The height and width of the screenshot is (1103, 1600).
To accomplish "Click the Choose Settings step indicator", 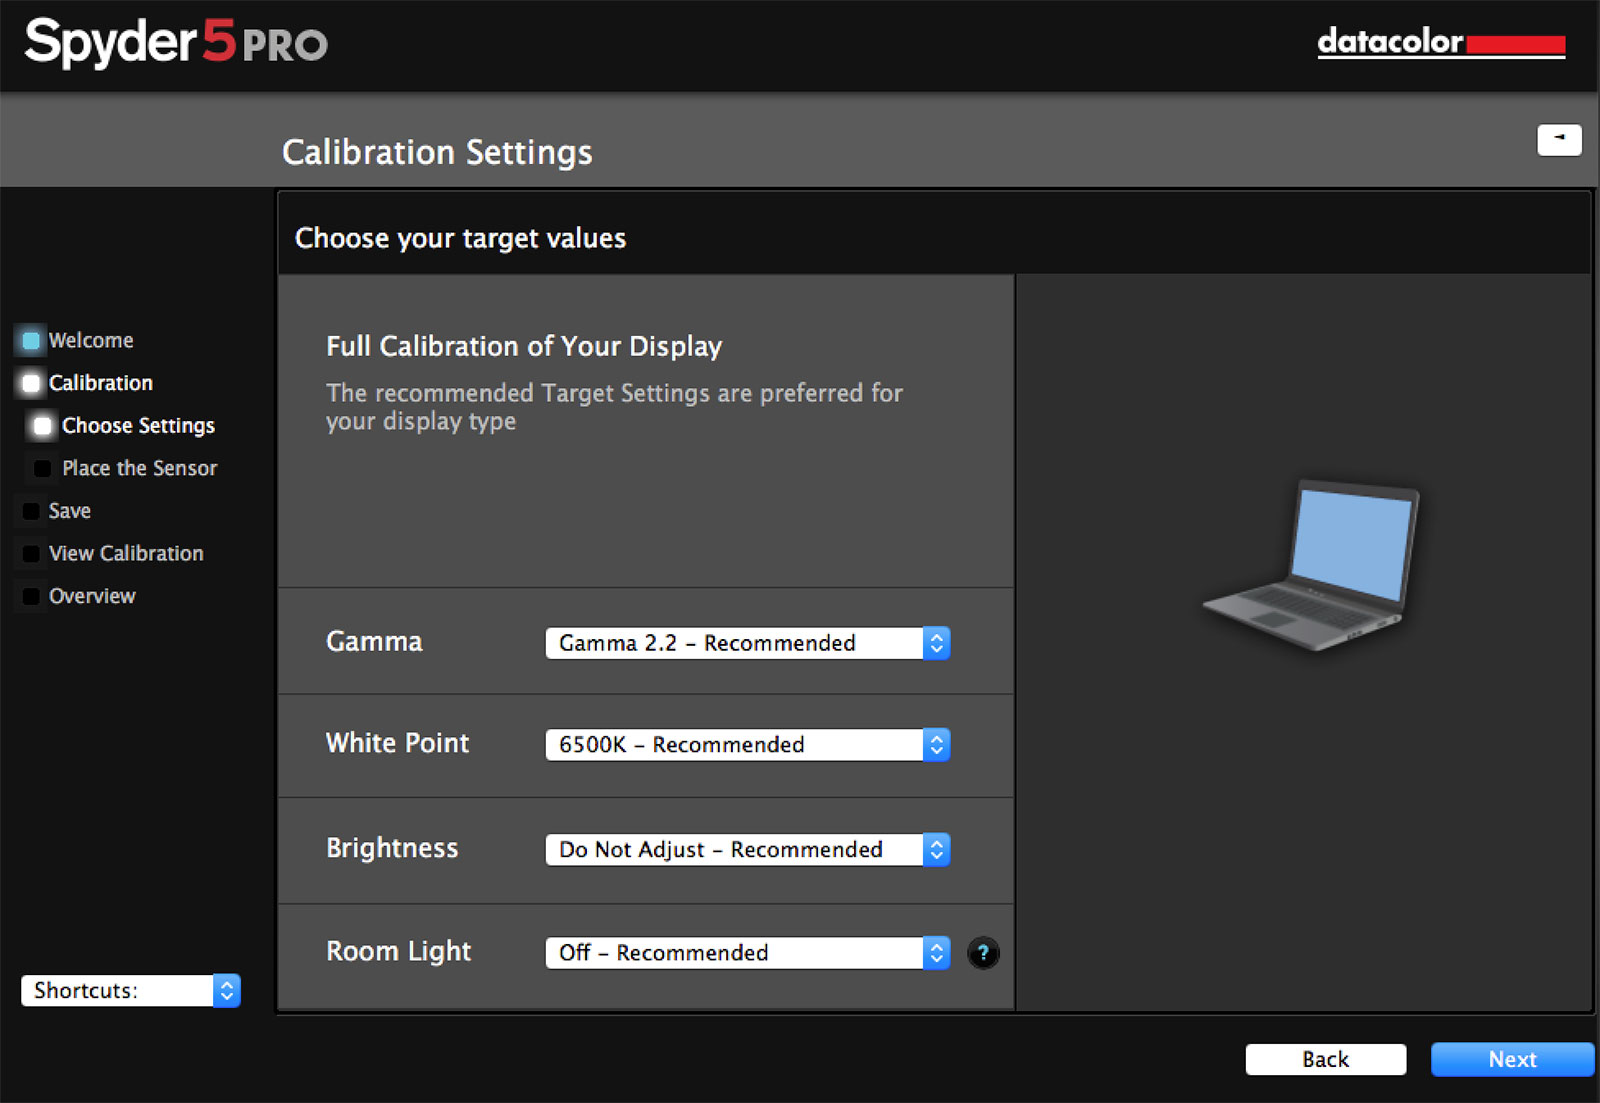I will coord(42,425).
